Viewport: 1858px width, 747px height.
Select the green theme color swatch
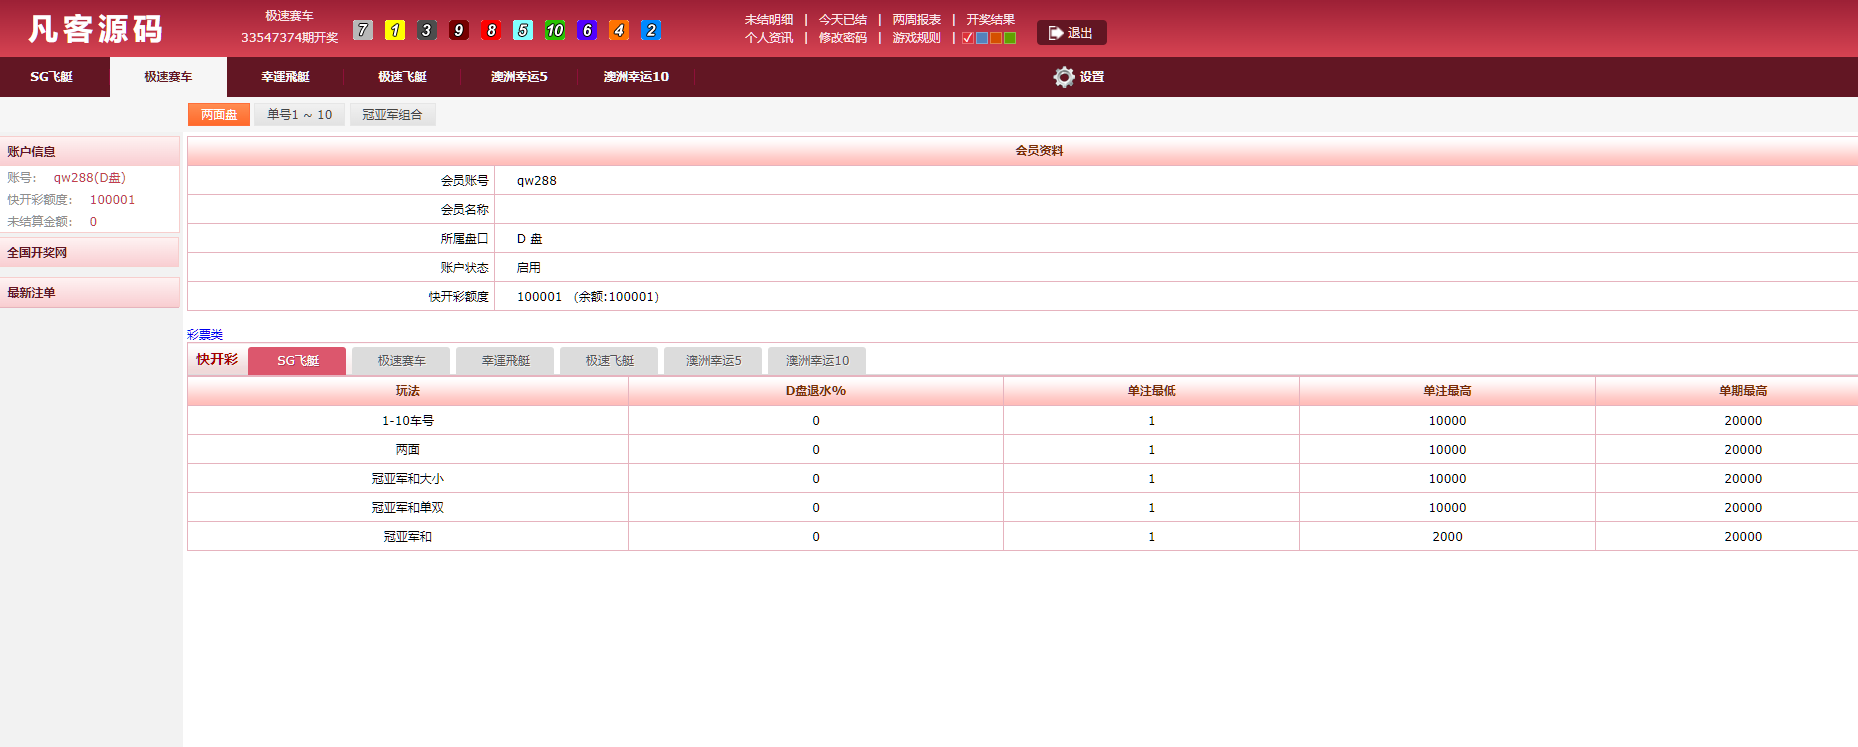pos(1010,38)
